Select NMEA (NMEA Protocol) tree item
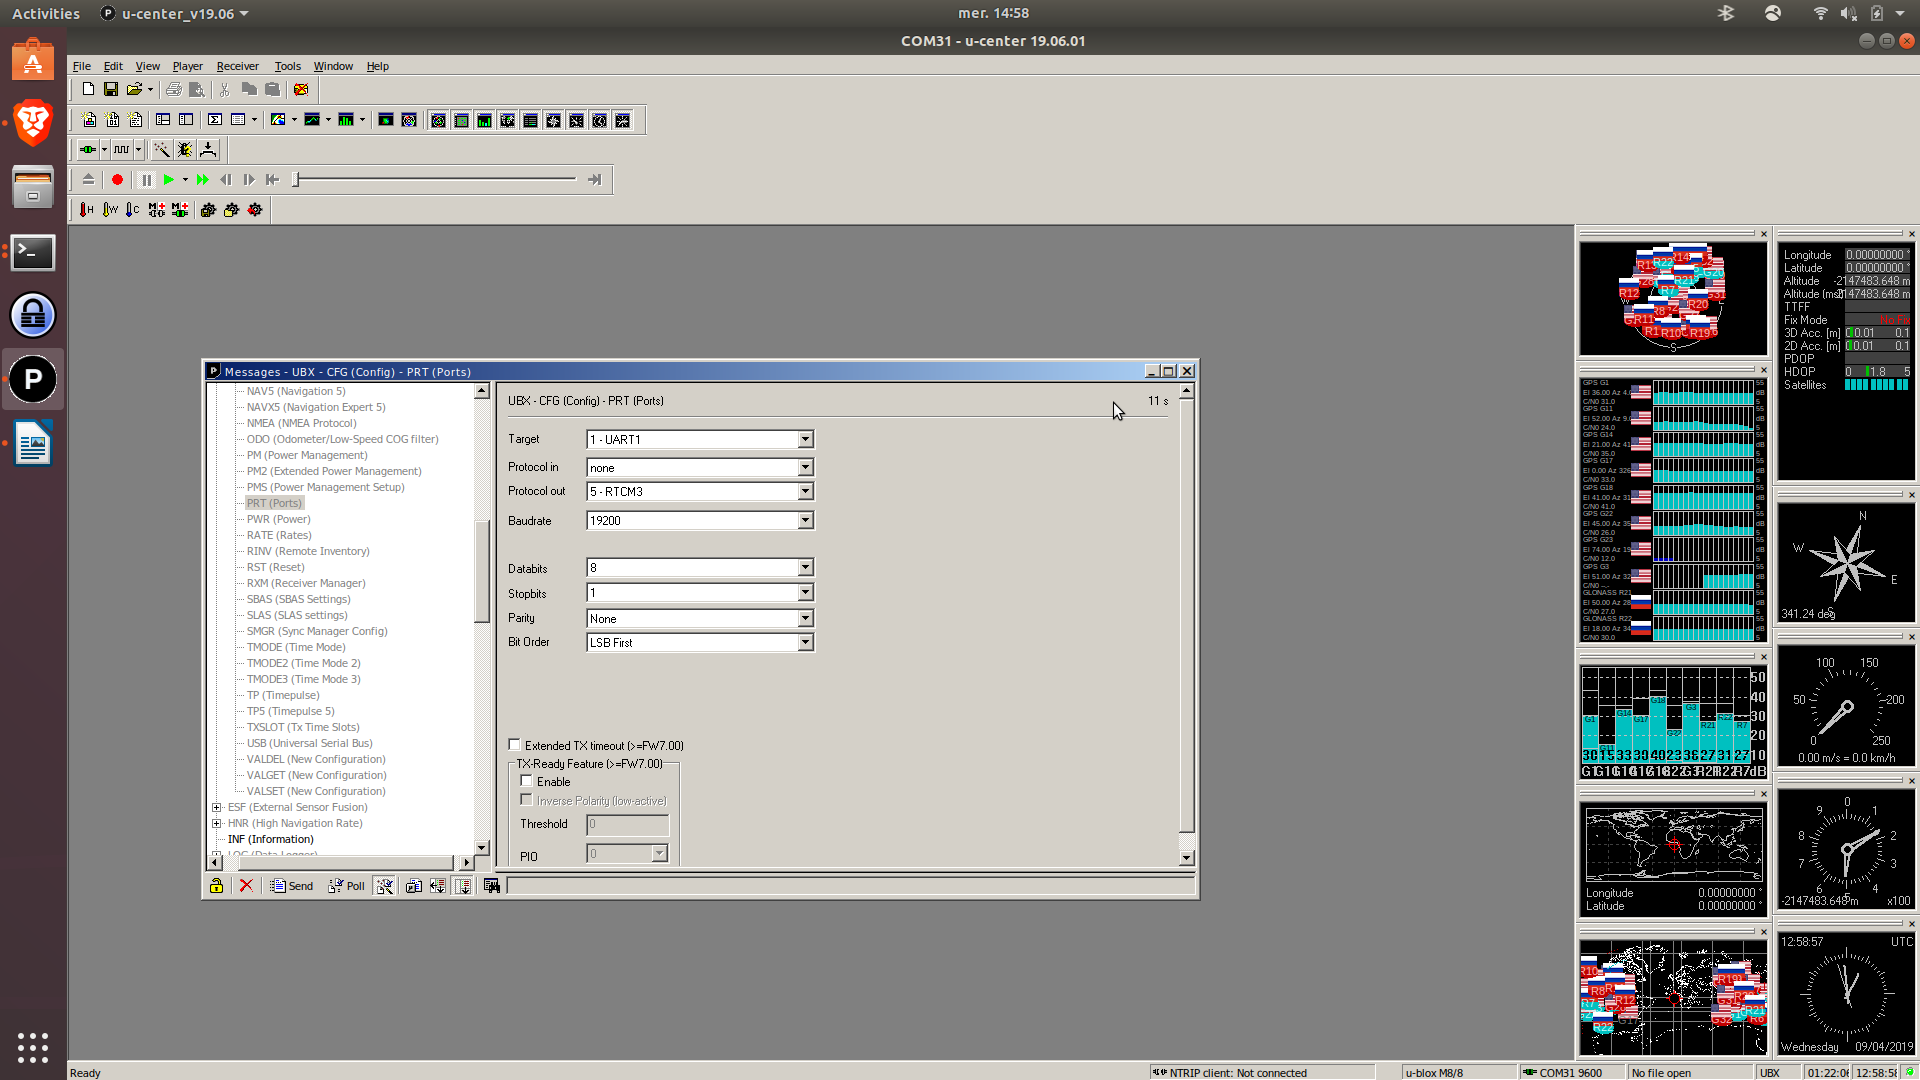Image resolution: width=1920 pixels, height=1080 pixels. click(x=301, y=423)
